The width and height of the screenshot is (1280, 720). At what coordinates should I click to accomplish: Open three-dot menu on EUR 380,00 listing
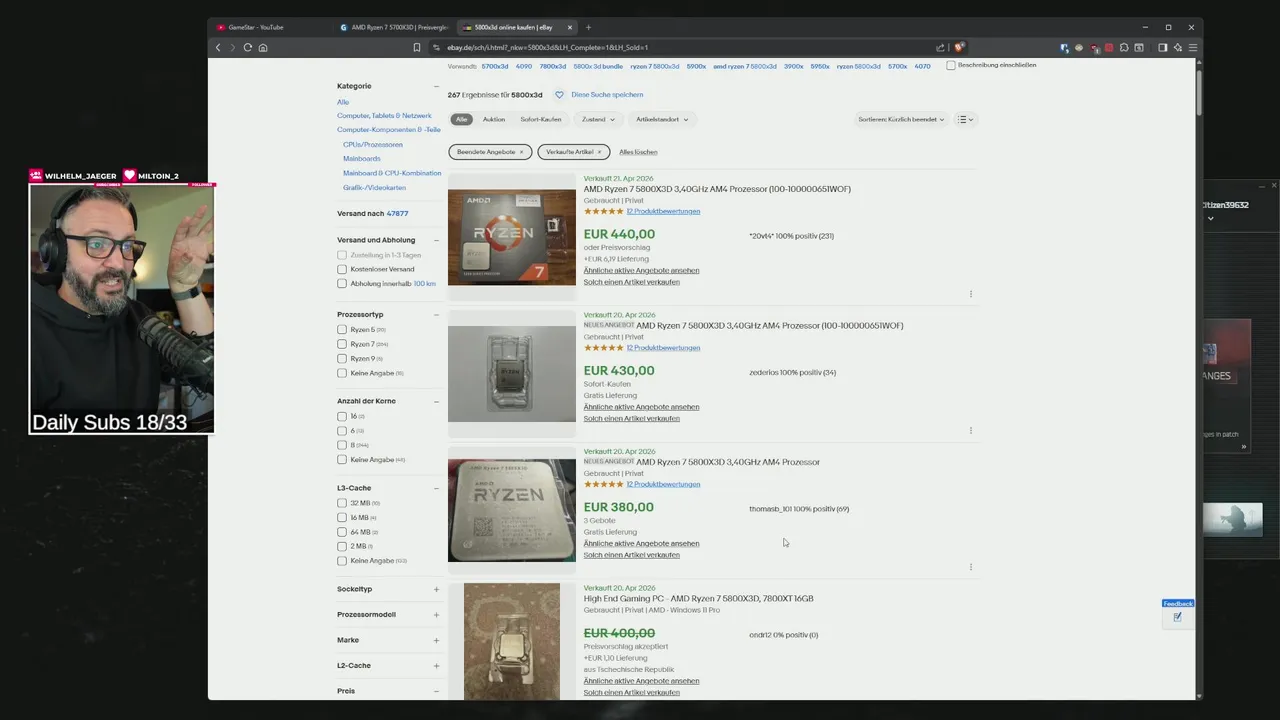(x=971, y=567)
